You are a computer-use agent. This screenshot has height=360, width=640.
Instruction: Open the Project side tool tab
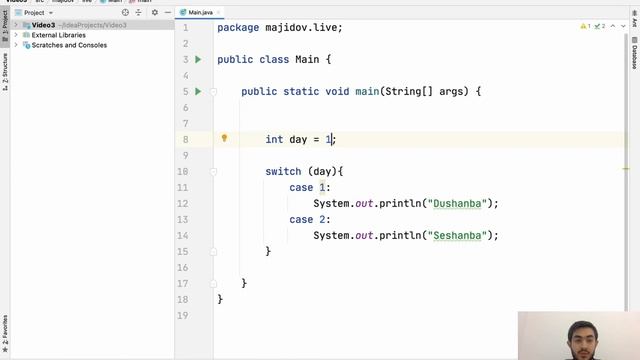point(5,27)
